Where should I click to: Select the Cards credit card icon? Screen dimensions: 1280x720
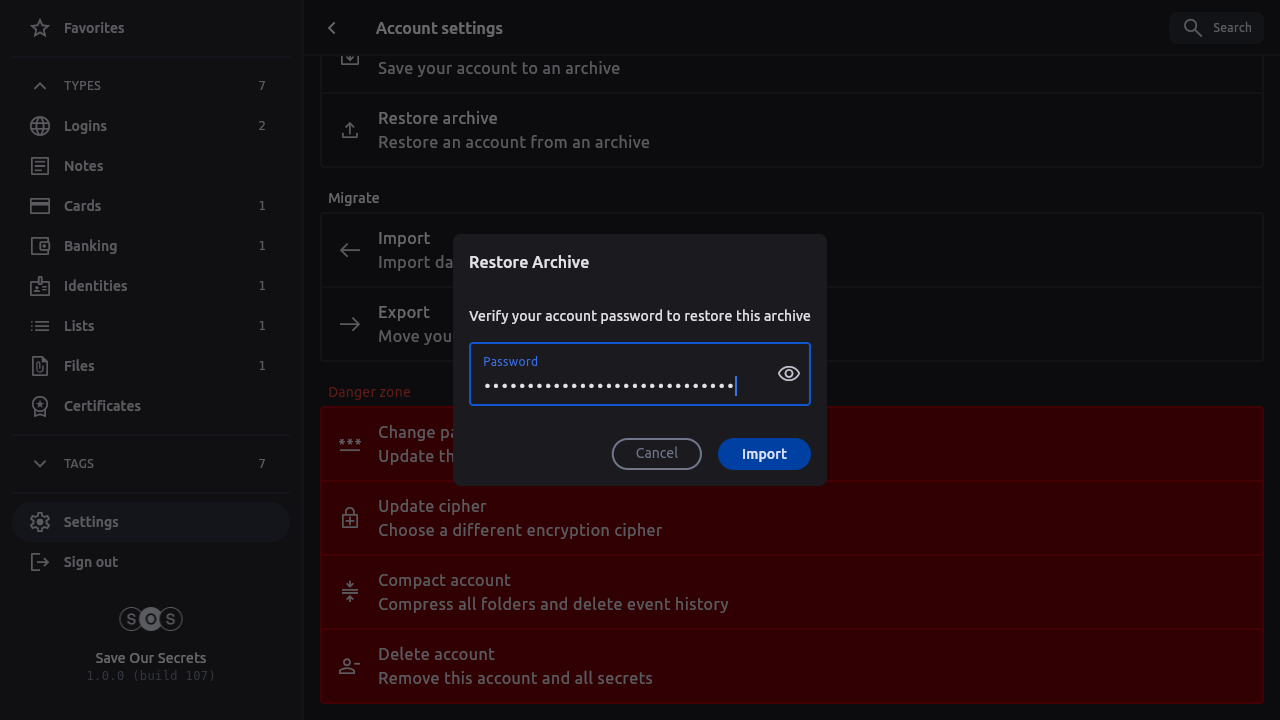coord(40,206)
